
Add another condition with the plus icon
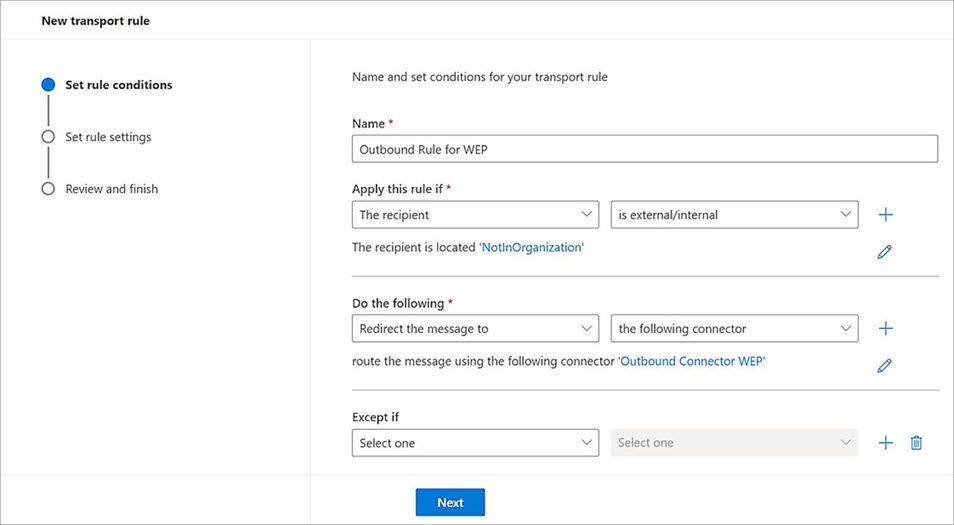click(885, 215)
